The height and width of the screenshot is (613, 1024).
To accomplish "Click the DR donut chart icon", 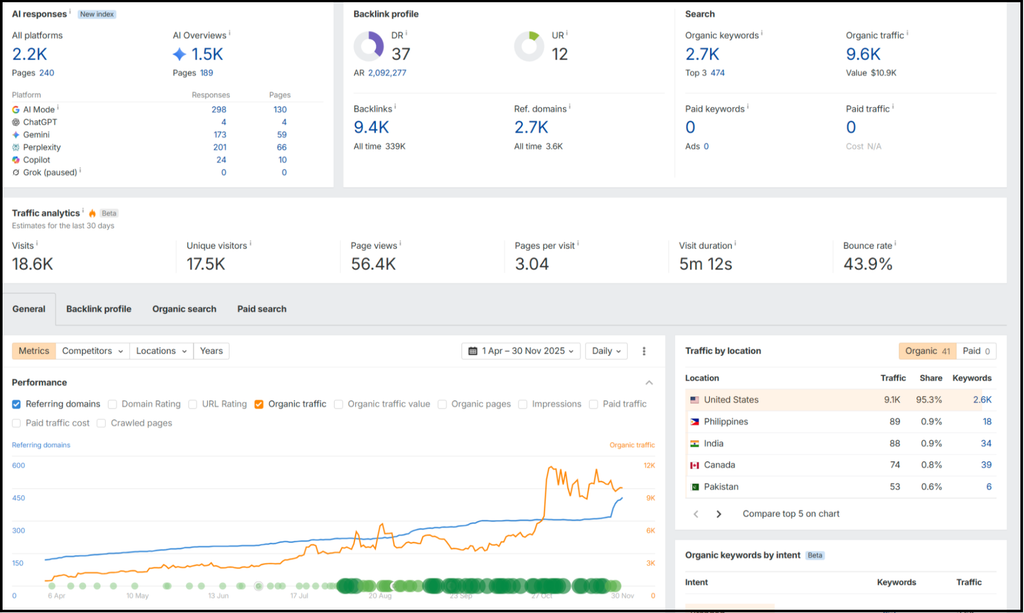I will [x=369, y=46].
